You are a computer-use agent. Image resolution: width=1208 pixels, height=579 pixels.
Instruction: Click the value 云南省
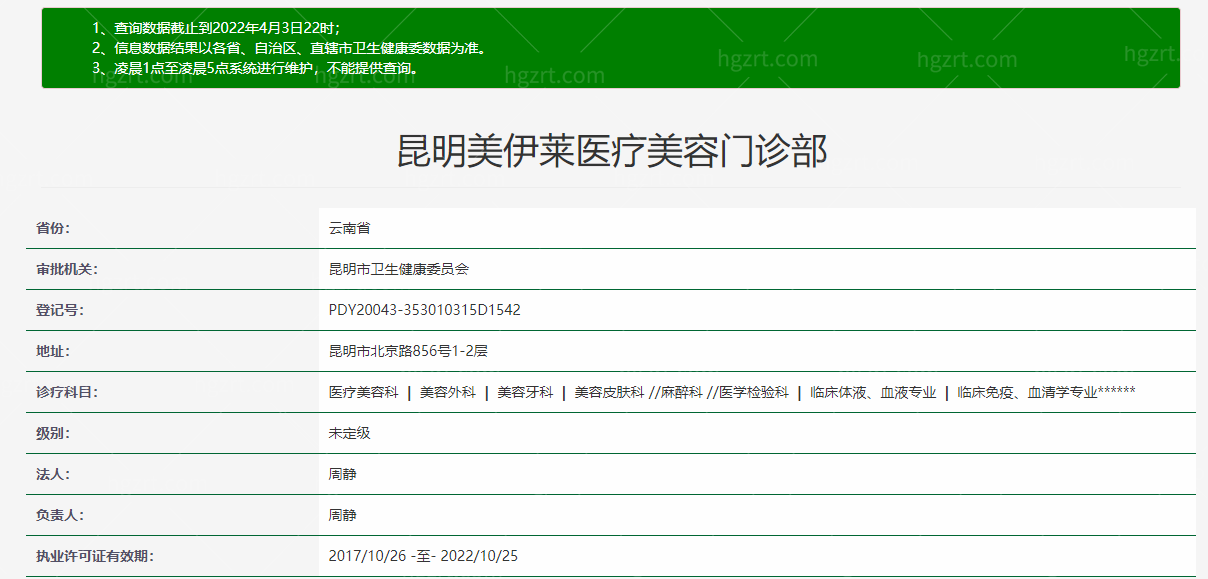350,228
